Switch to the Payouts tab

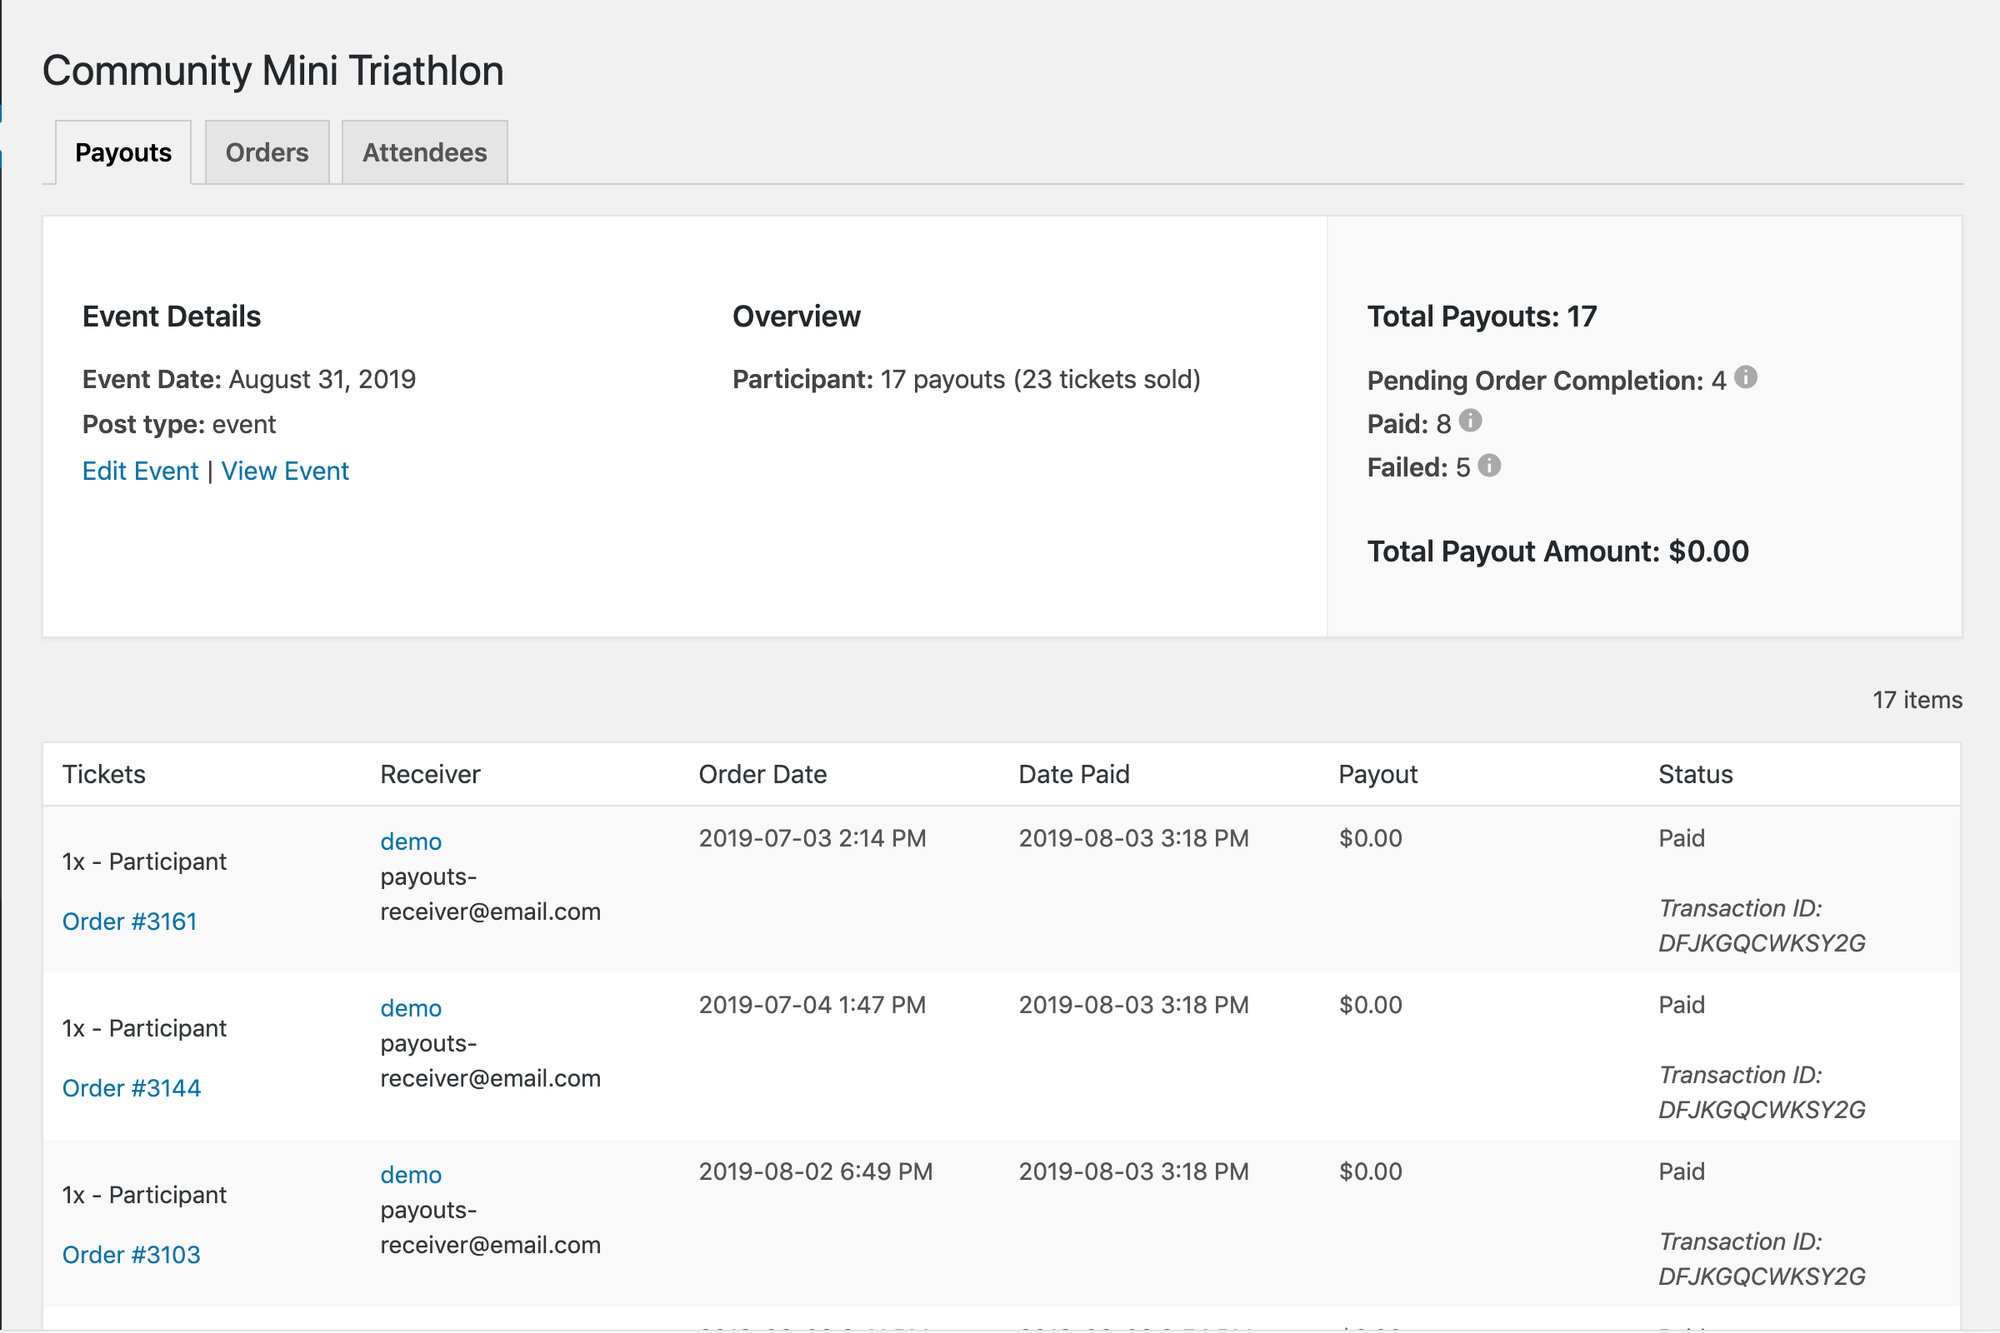pyautogui.click(x=123, y=153)
